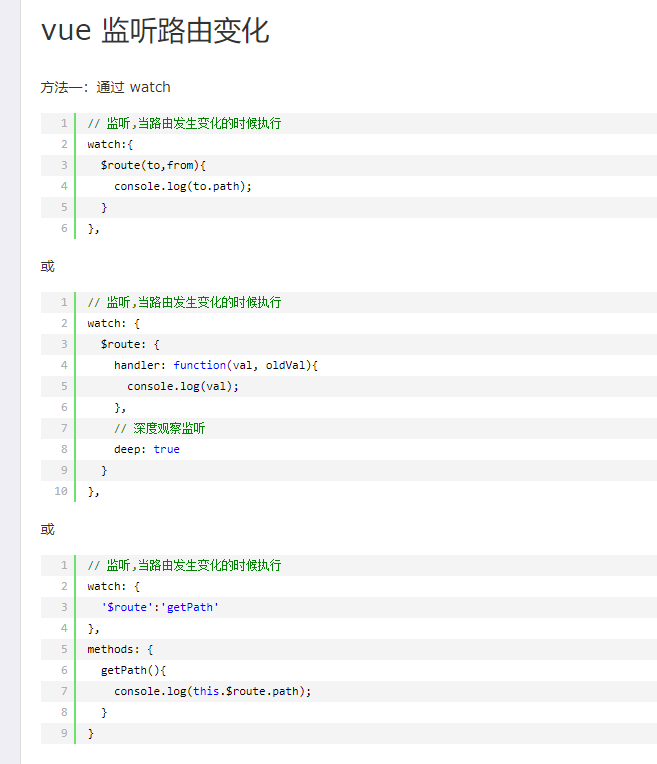Click the line 'console.log(this.$route.path);'

click(213, 691)
